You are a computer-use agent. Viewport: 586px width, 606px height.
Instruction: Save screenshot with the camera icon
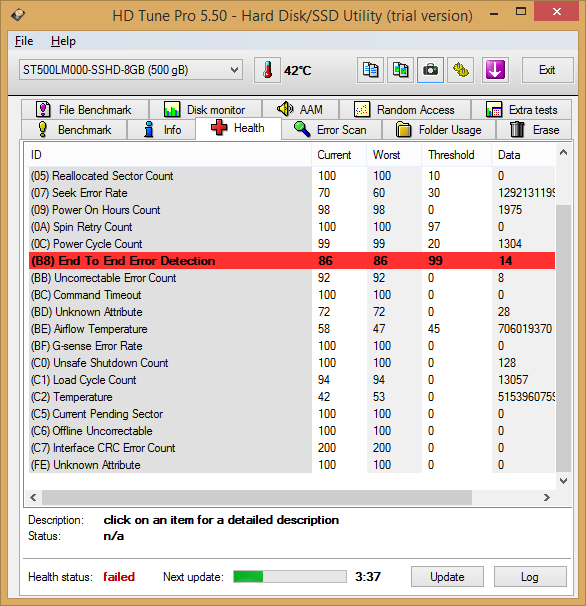coord(430,70)
